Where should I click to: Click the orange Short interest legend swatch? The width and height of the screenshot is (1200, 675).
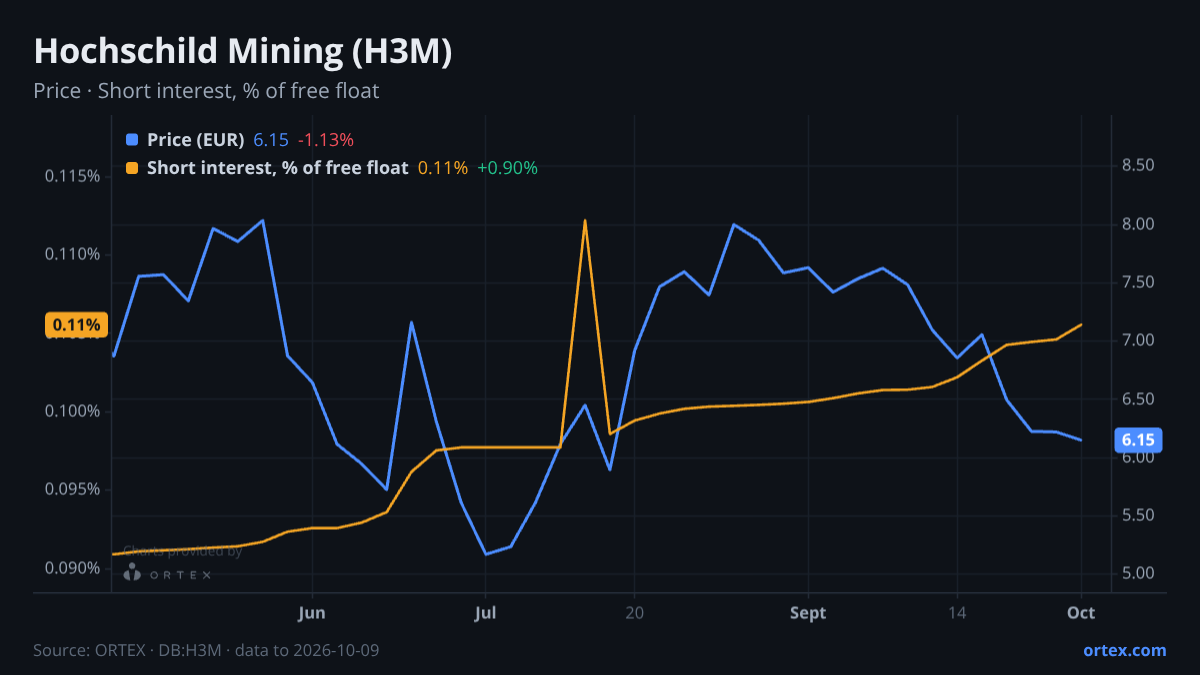132,168
